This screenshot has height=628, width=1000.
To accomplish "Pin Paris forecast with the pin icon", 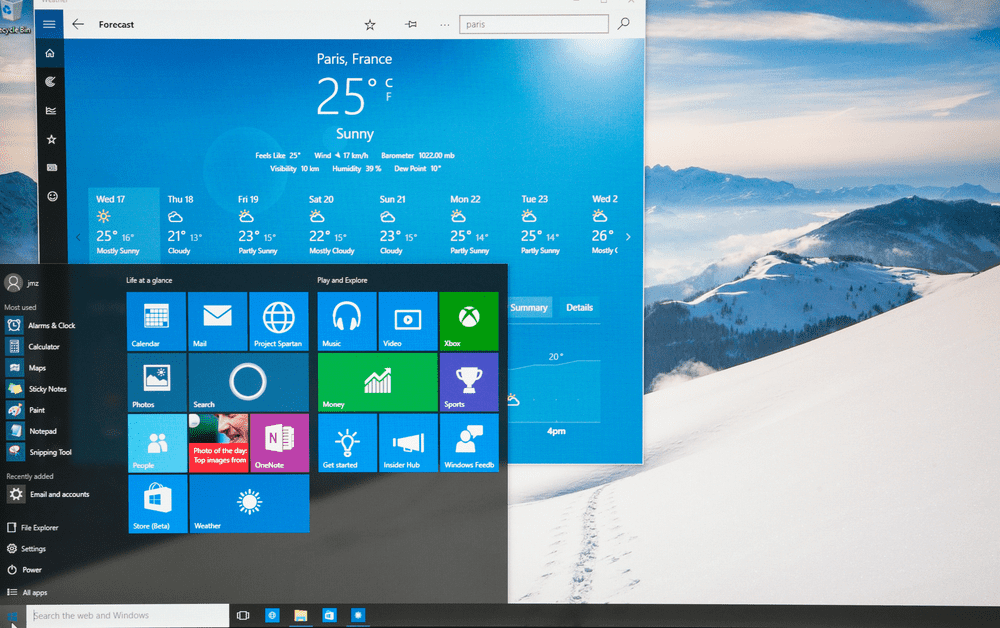I will [411, 24].
